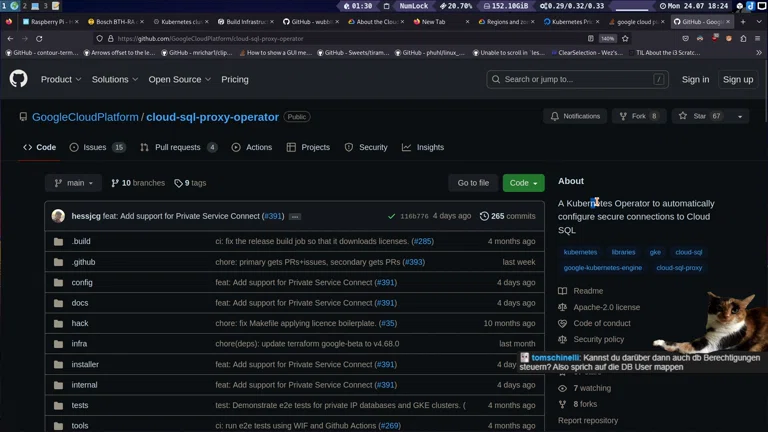The image size is (768, 432).
Task: Open the .github folder
Action: point(83,262)
